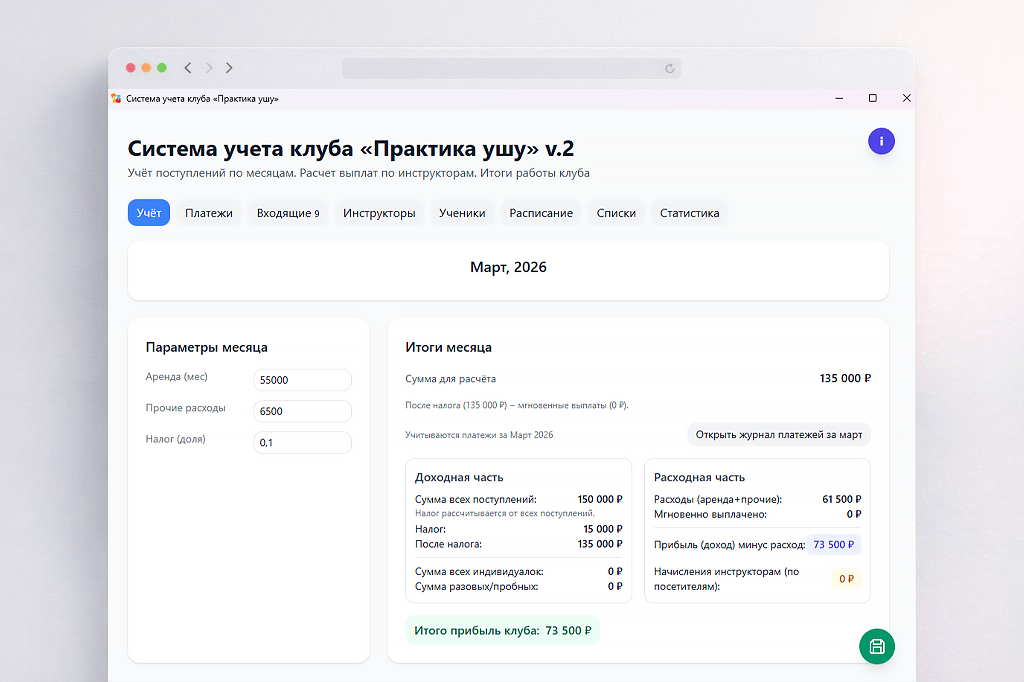The width and height of the screenshot is (1024, 682).
Task: Switch to the Платежи tab
Action: (209, 212)
